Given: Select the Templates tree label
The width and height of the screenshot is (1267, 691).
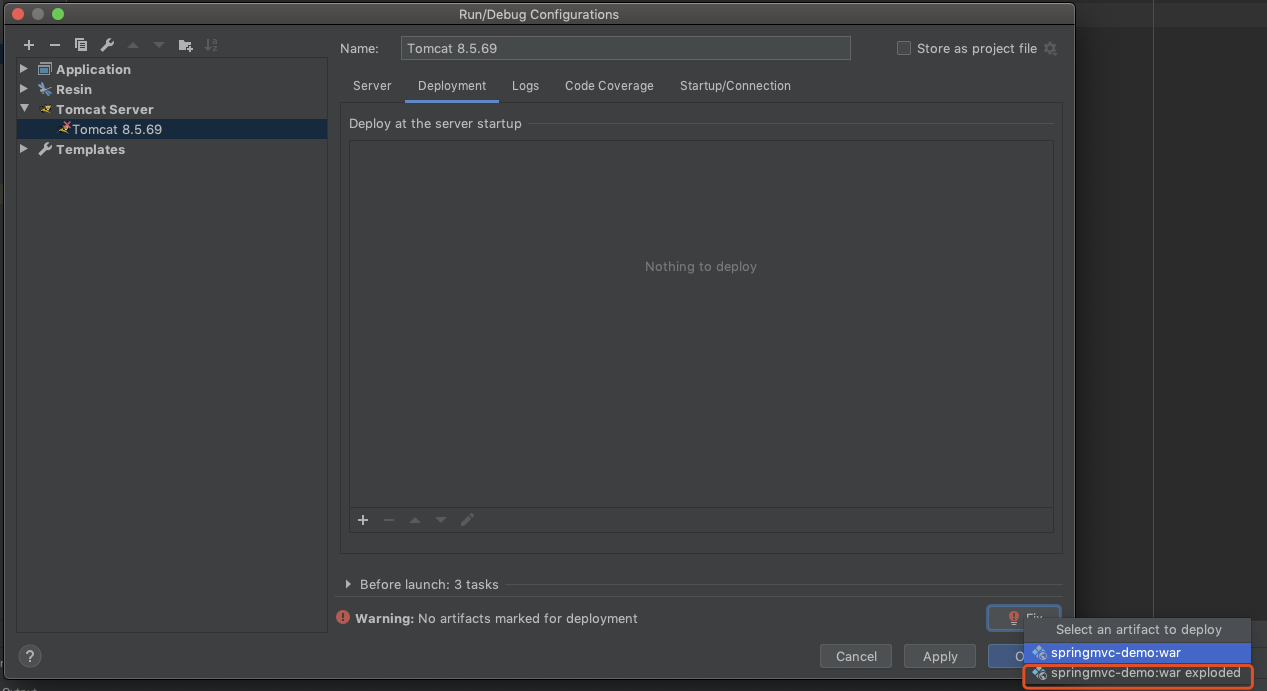Looking at the screenshot, I should click(90, 149).
